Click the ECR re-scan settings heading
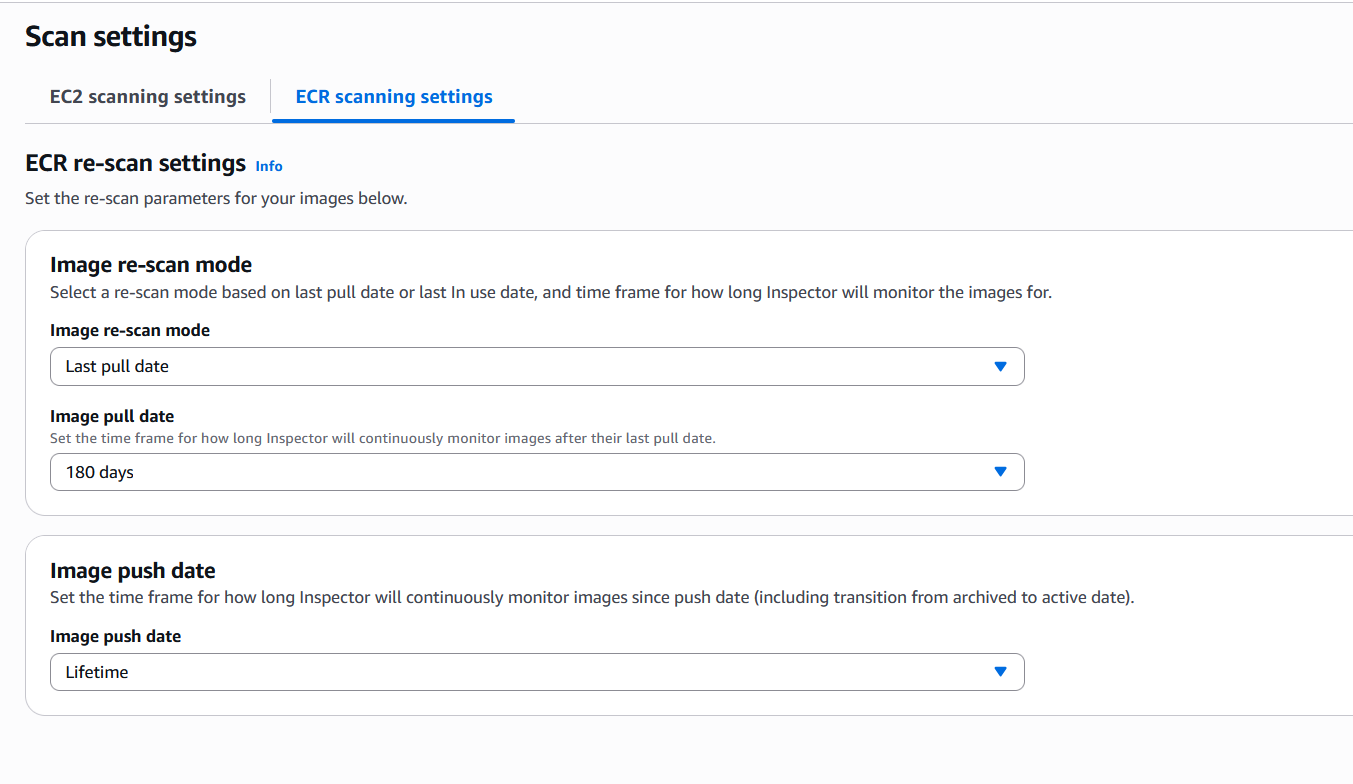The height and width of the screenshot is (784, 1353). click(136, 163)
